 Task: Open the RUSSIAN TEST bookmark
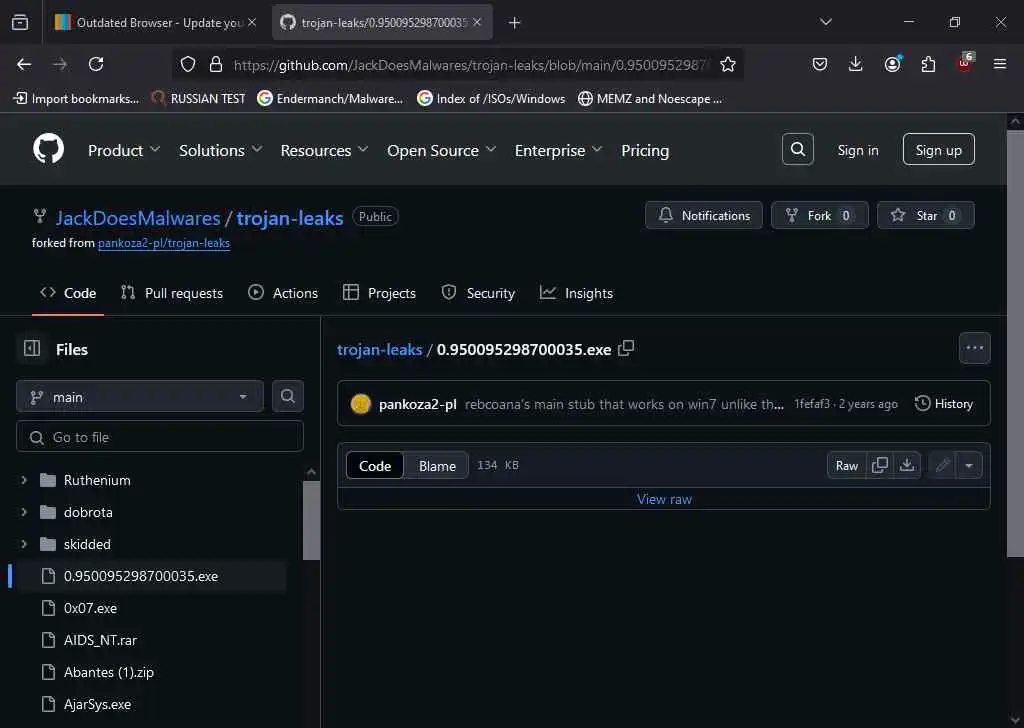(198, 99)
